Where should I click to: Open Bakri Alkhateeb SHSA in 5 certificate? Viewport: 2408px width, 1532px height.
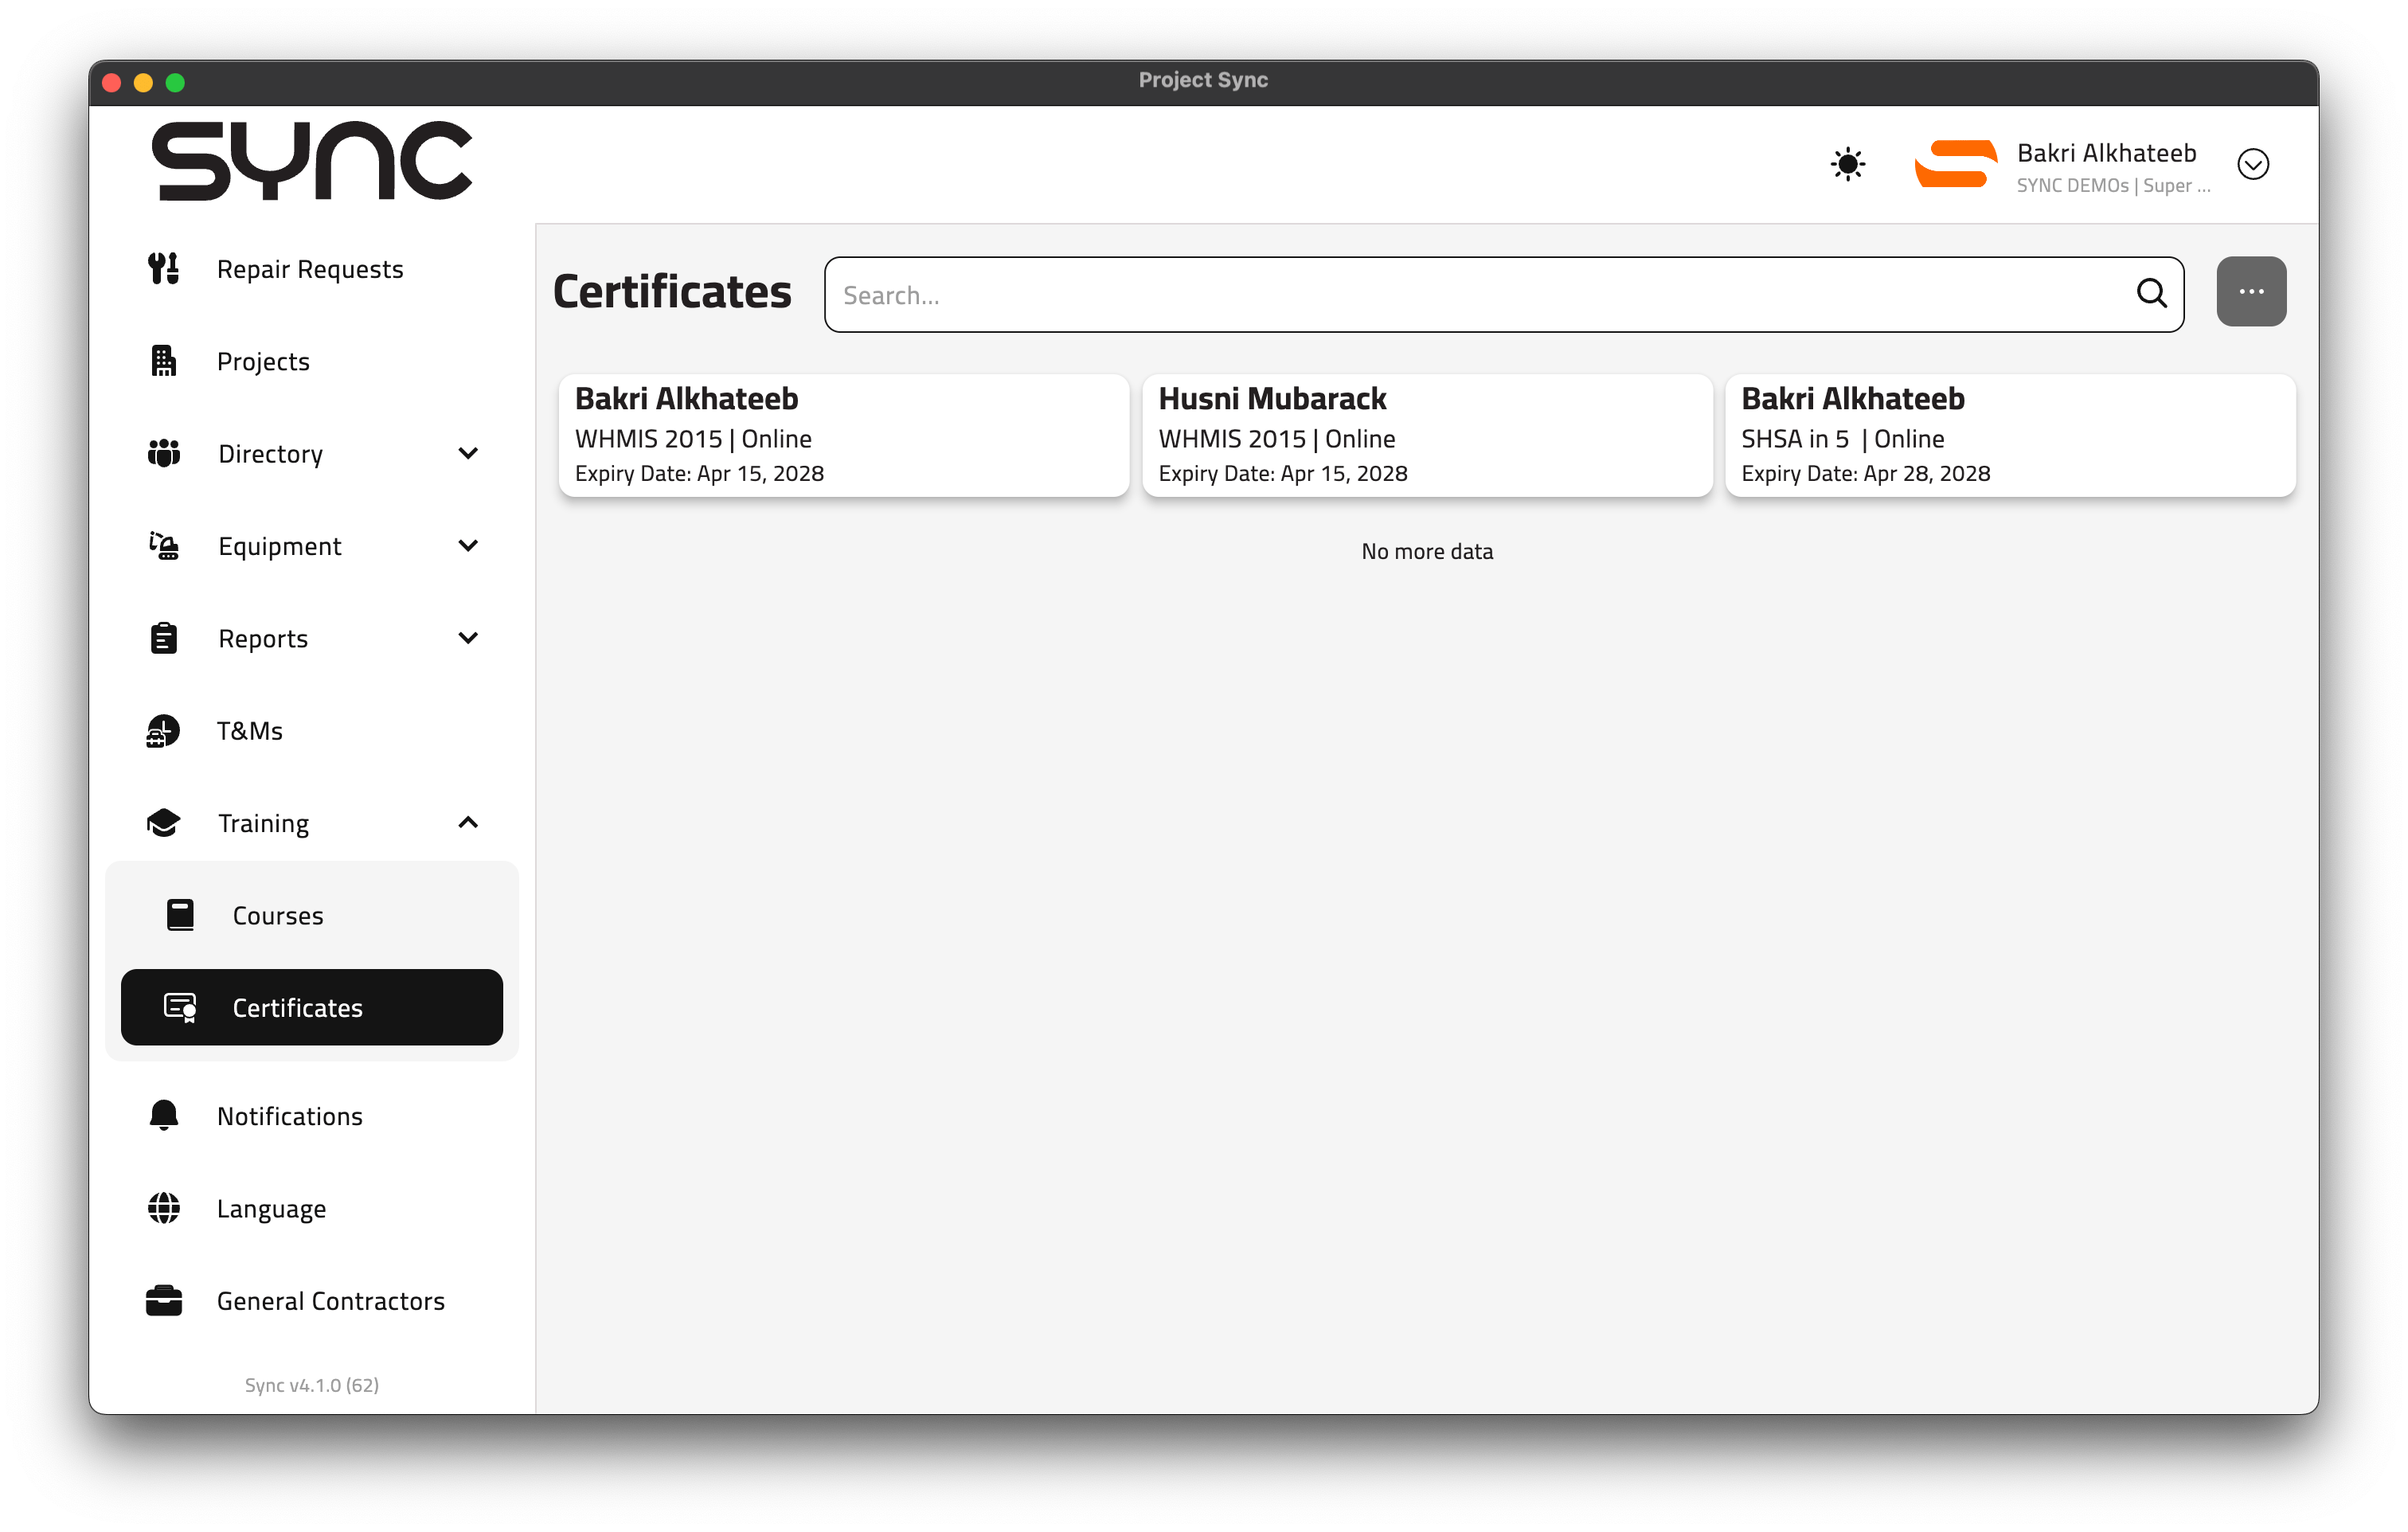[x=2010, y=434]
